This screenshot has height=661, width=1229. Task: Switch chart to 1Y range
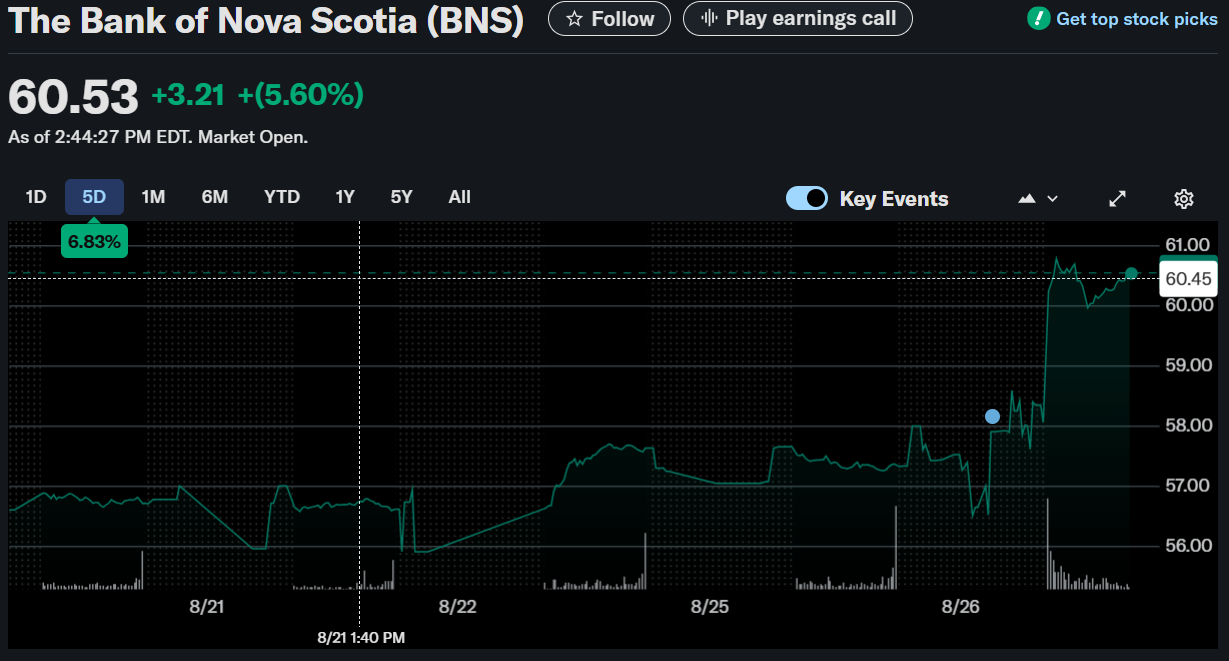pos(345,197)
